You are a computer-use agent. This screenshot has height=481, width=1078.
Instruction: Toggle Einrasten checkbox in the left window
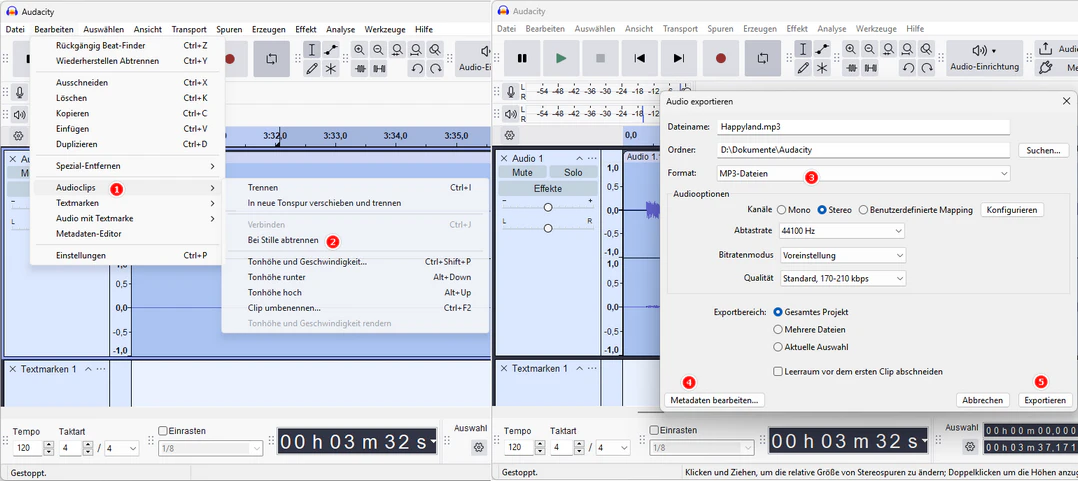coord(163,431)
